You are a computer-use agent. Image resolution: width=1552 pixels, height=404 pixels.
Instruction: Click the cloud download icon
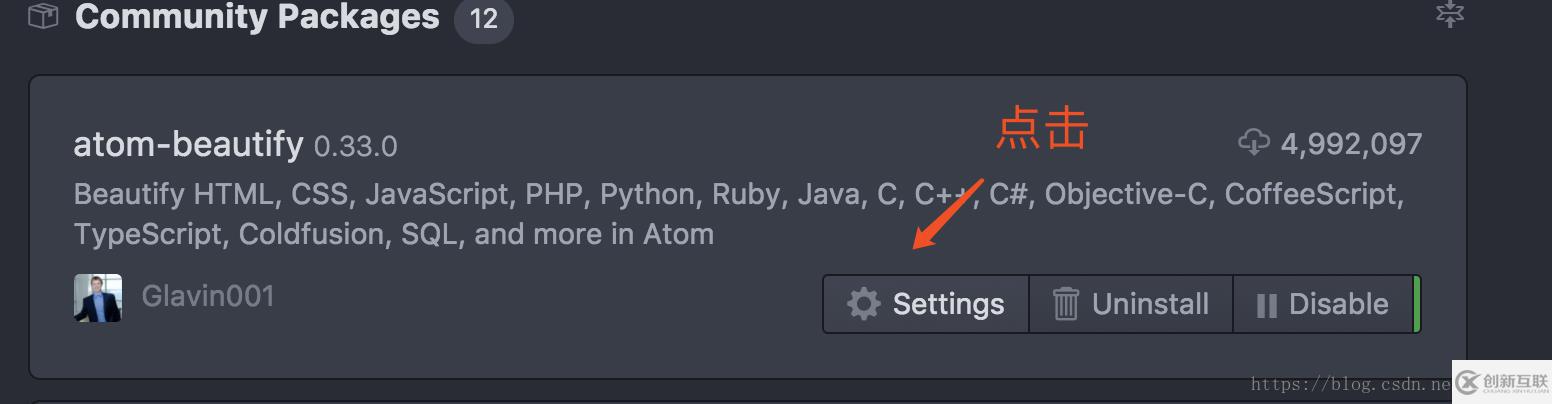pyautogui.click(x=1254, y=144)
